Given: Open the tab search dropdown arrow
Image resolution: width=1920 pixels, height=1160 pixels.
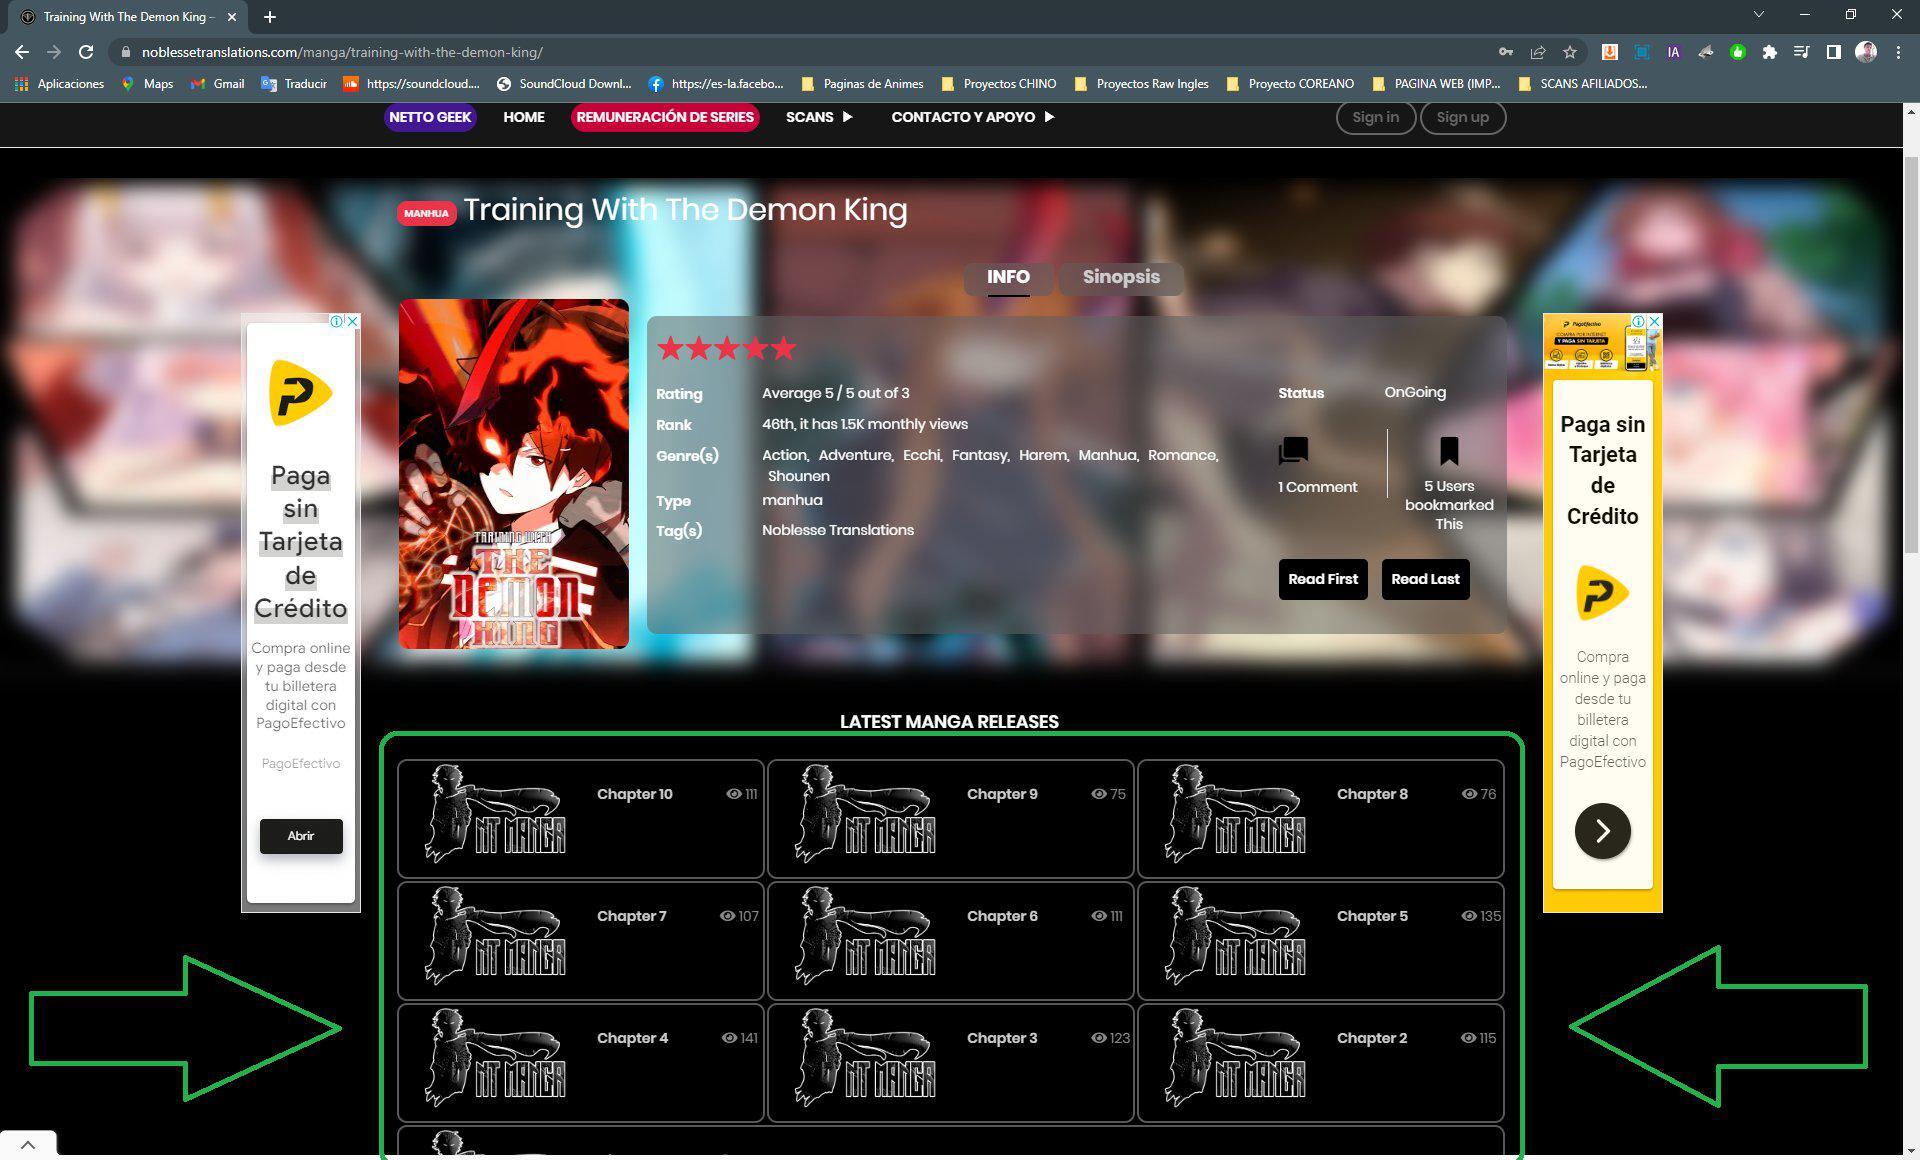Looking at the screenshot, I should point(1759,14).
